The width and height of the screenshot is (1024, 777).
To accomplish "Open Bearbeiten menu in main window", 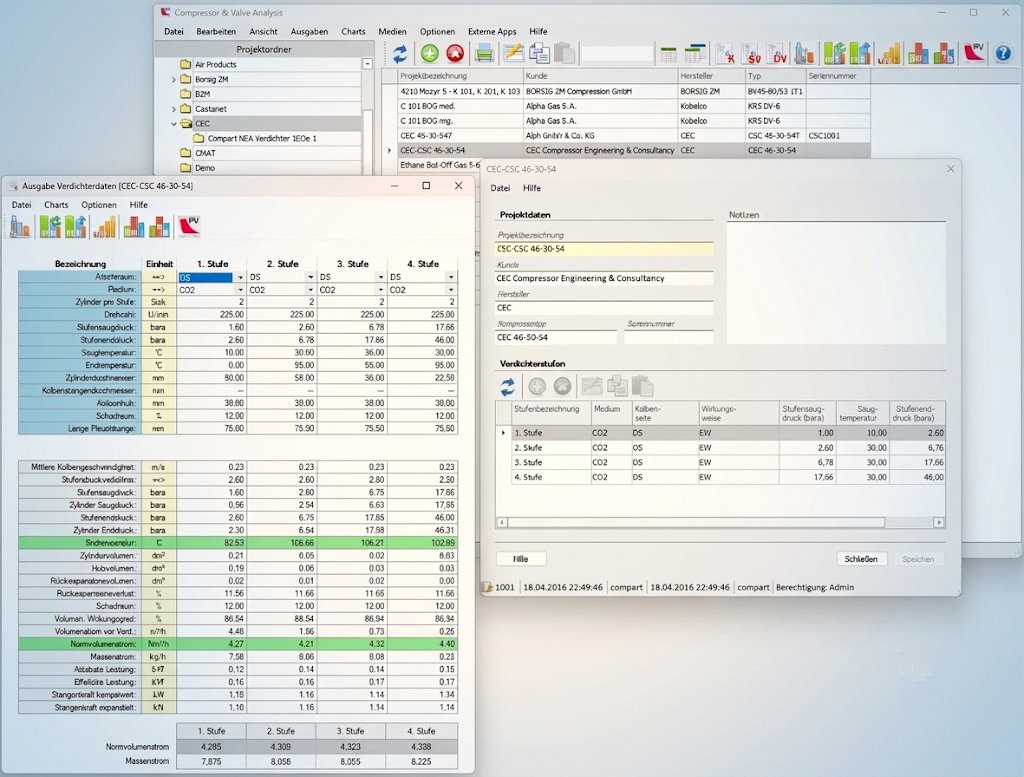I will click(x=216, y=31).
